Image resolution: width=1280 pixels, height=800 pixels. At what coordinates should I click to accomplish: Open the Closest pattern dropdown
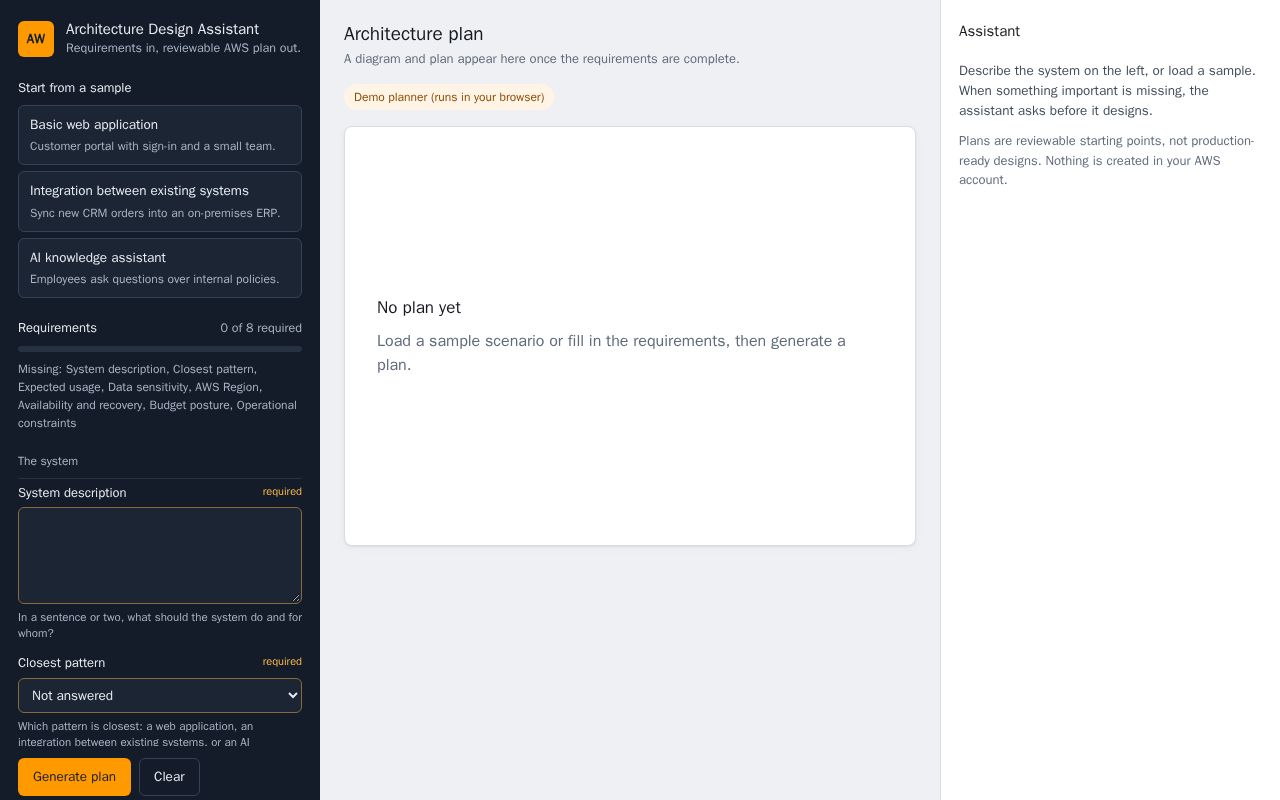(x=160, y=695)
